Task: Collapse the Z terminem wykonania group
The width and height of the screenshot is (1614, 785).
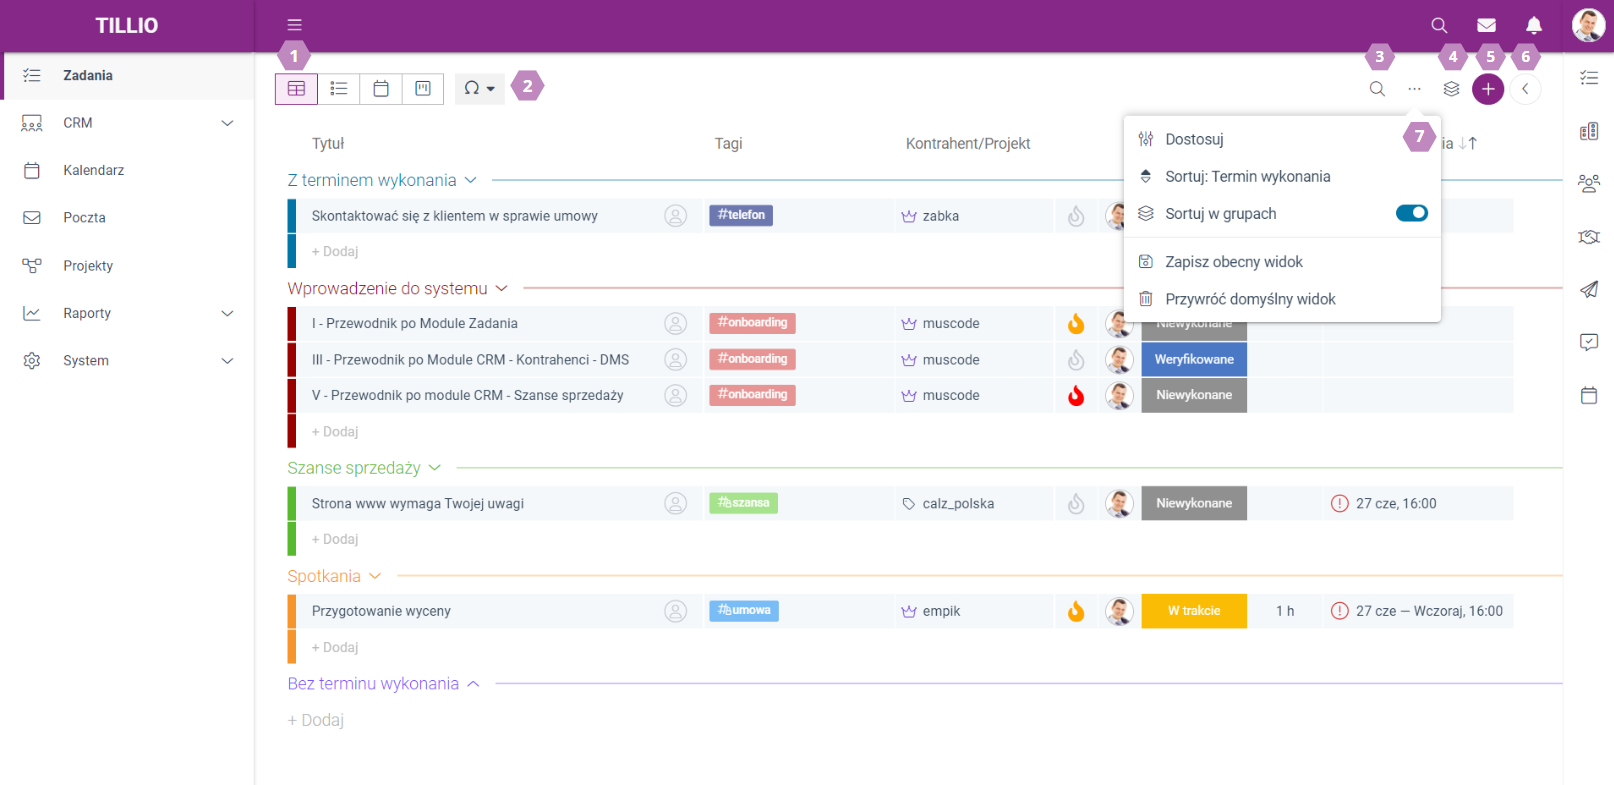Action: point(471,180)
